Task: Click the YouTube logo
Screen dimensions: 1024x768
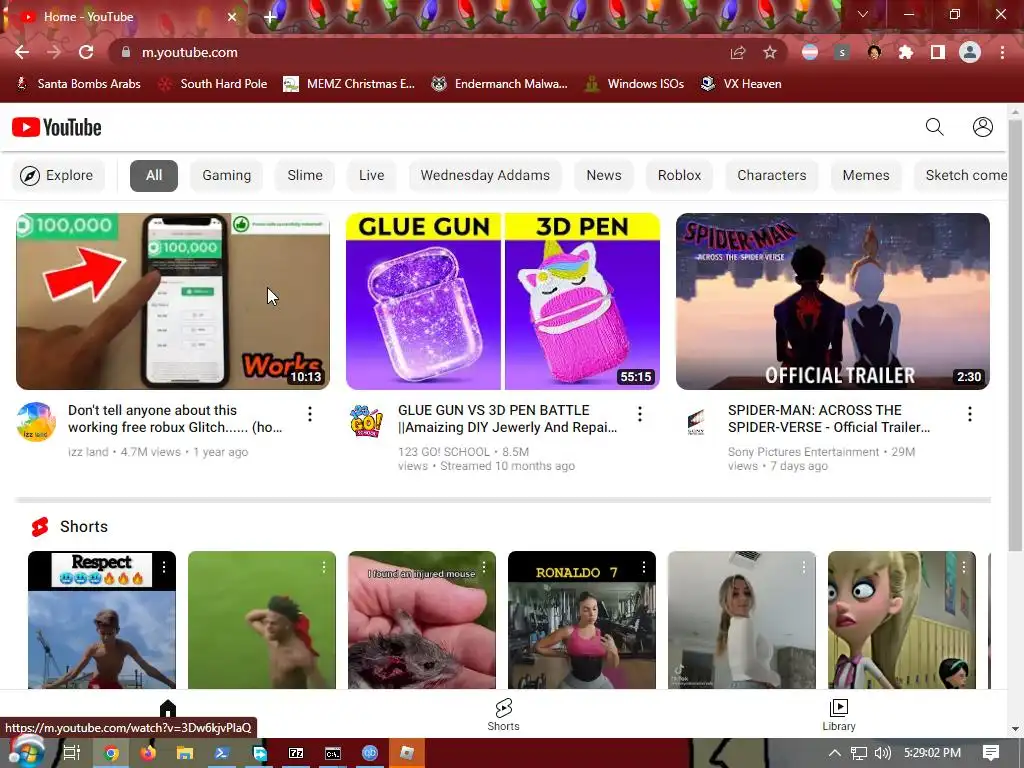Action: [x=57, y=127]
